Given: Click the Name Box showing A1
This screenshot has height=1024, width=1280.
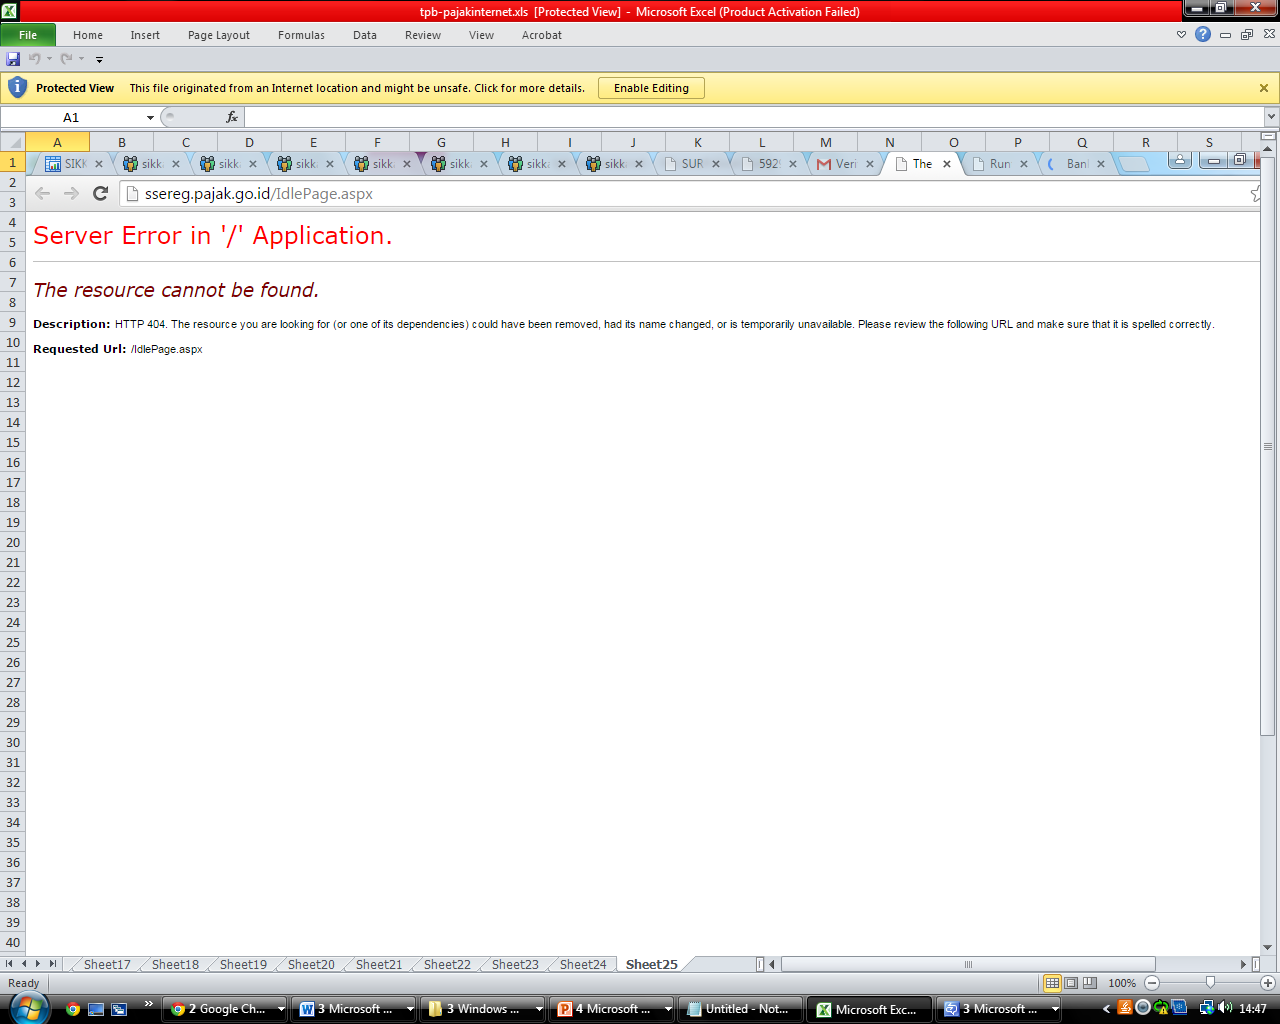Looking at the screenshot, I should coord(72,117).
